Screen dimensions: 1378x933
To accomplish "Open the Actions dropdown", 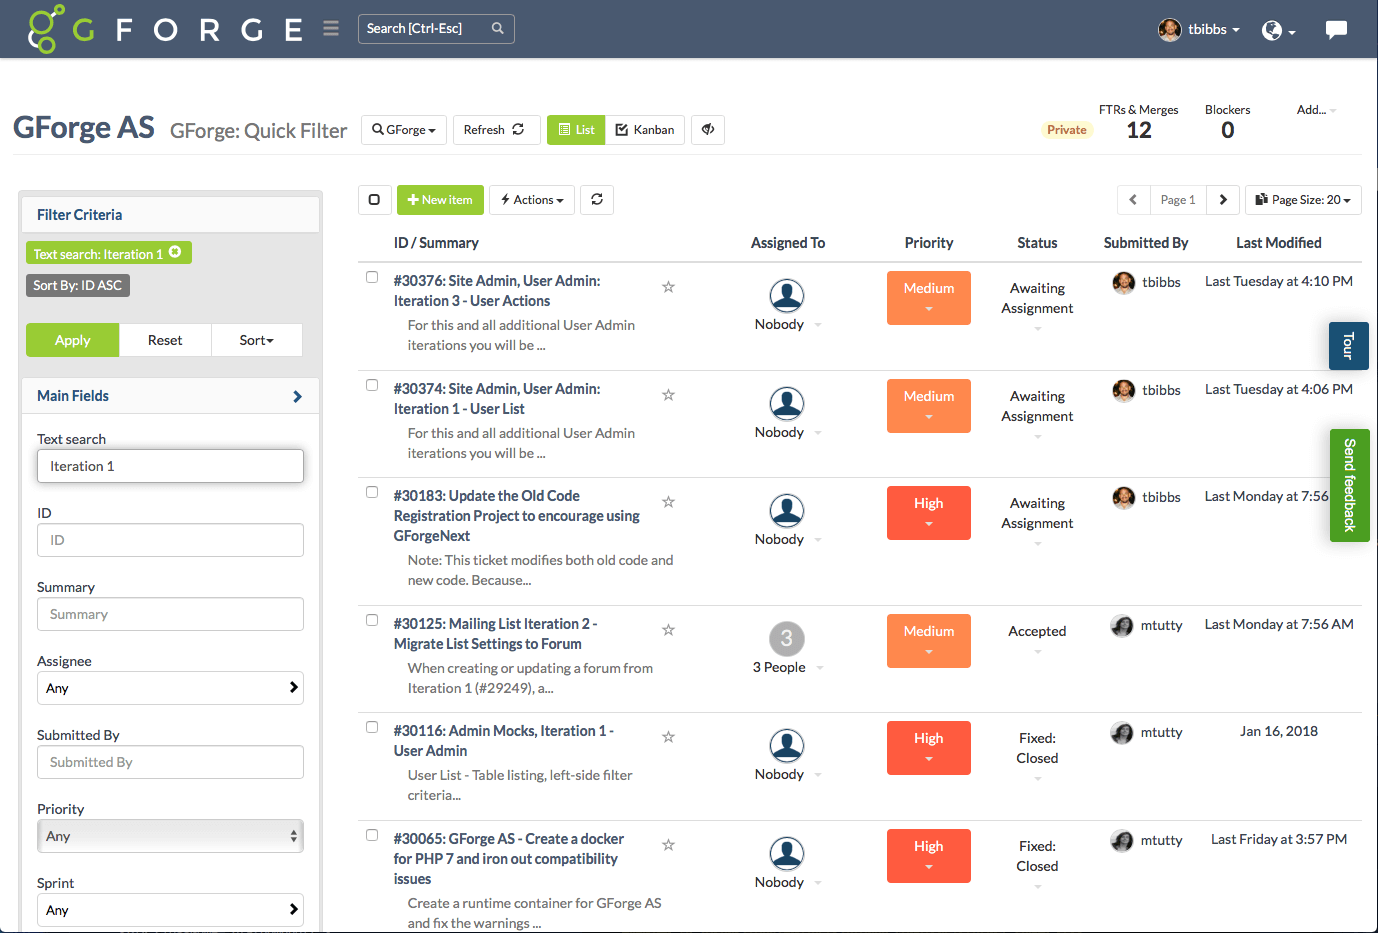I will tap(531, 199).
